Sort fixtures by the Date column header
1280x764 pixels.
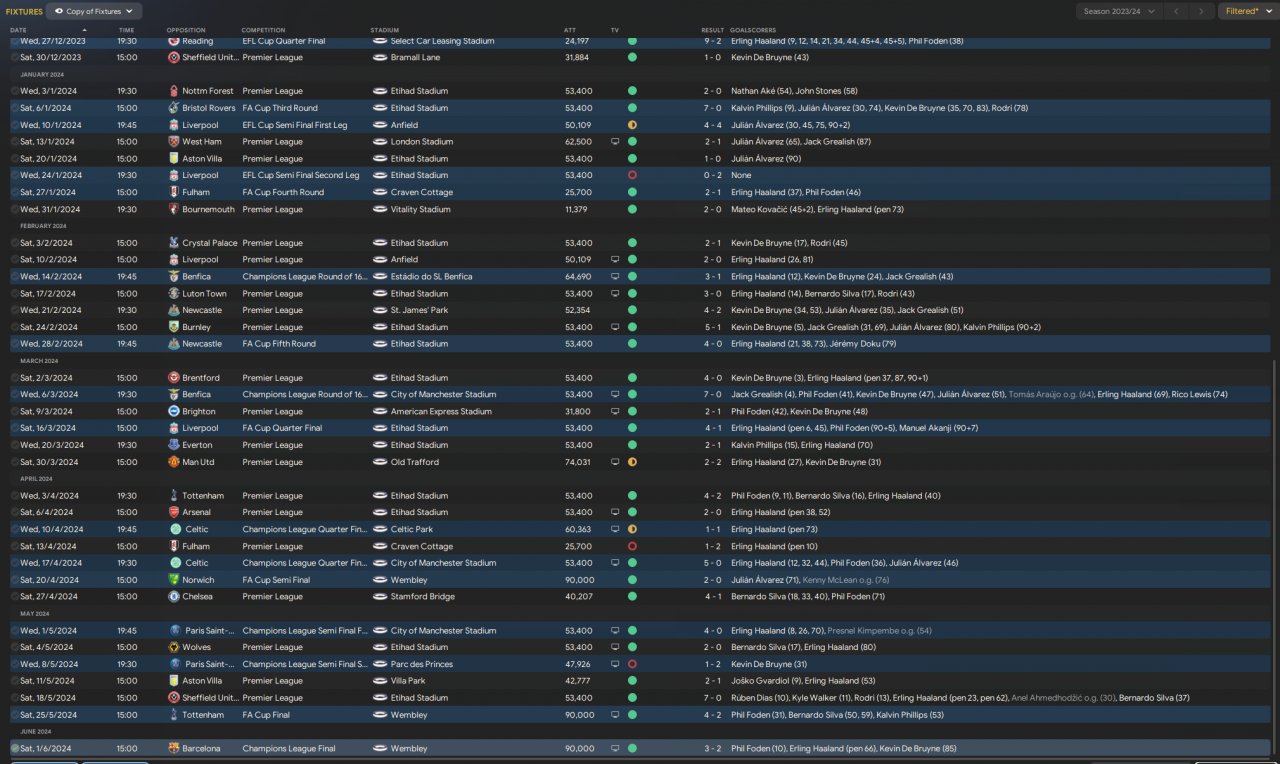(x=19, y=30)
